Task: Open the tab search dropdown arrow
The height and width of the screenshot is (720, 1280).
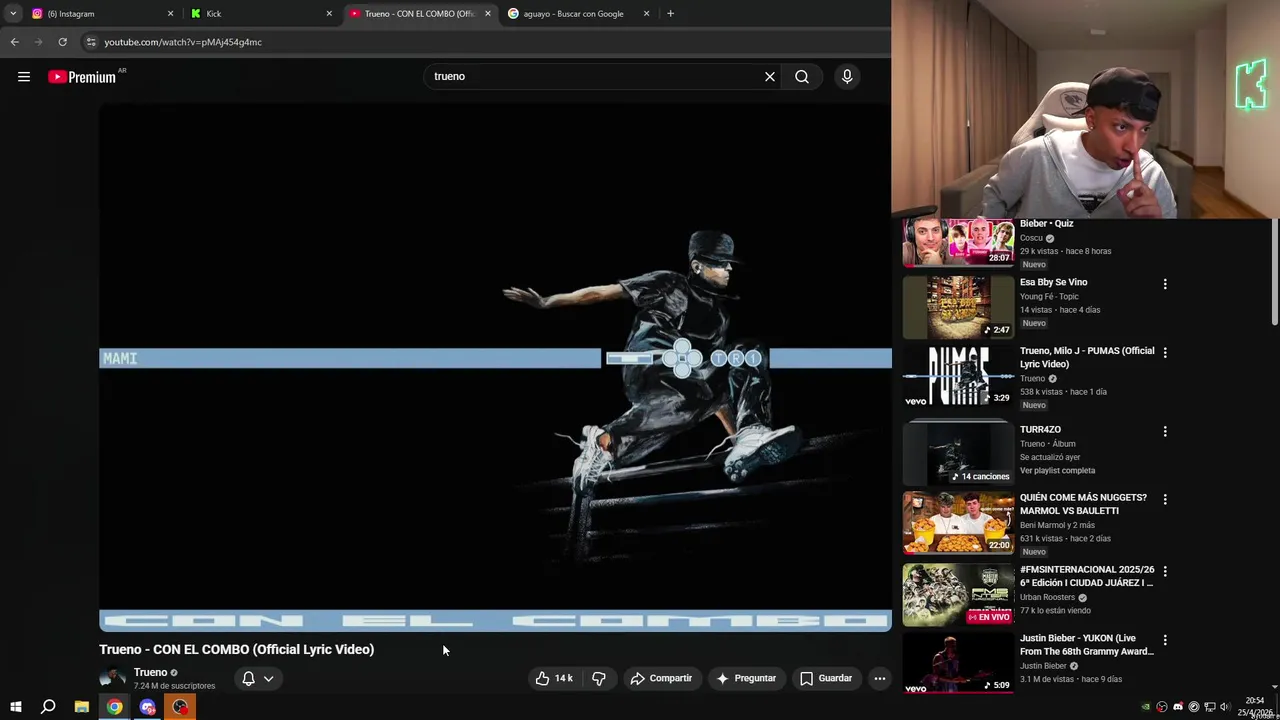Action: click(x=12, y=13)
